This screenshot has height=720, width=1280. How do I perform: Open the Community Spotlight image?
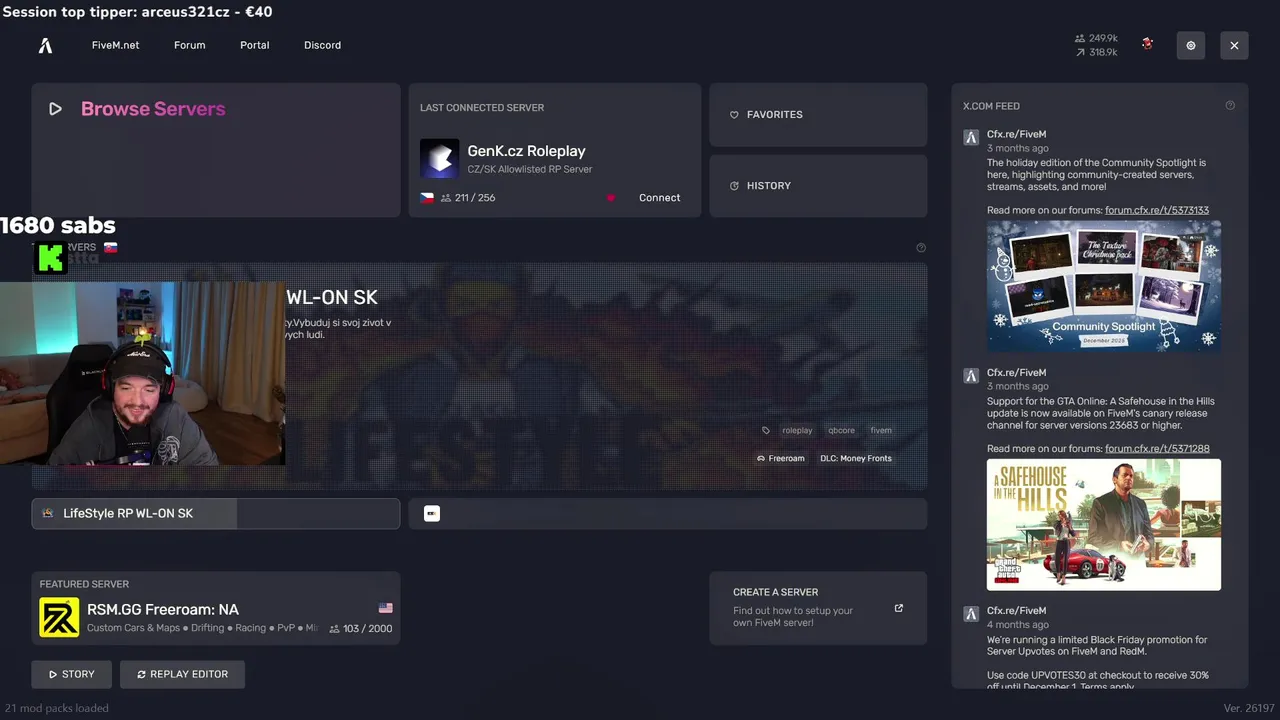pos(1104,286)
